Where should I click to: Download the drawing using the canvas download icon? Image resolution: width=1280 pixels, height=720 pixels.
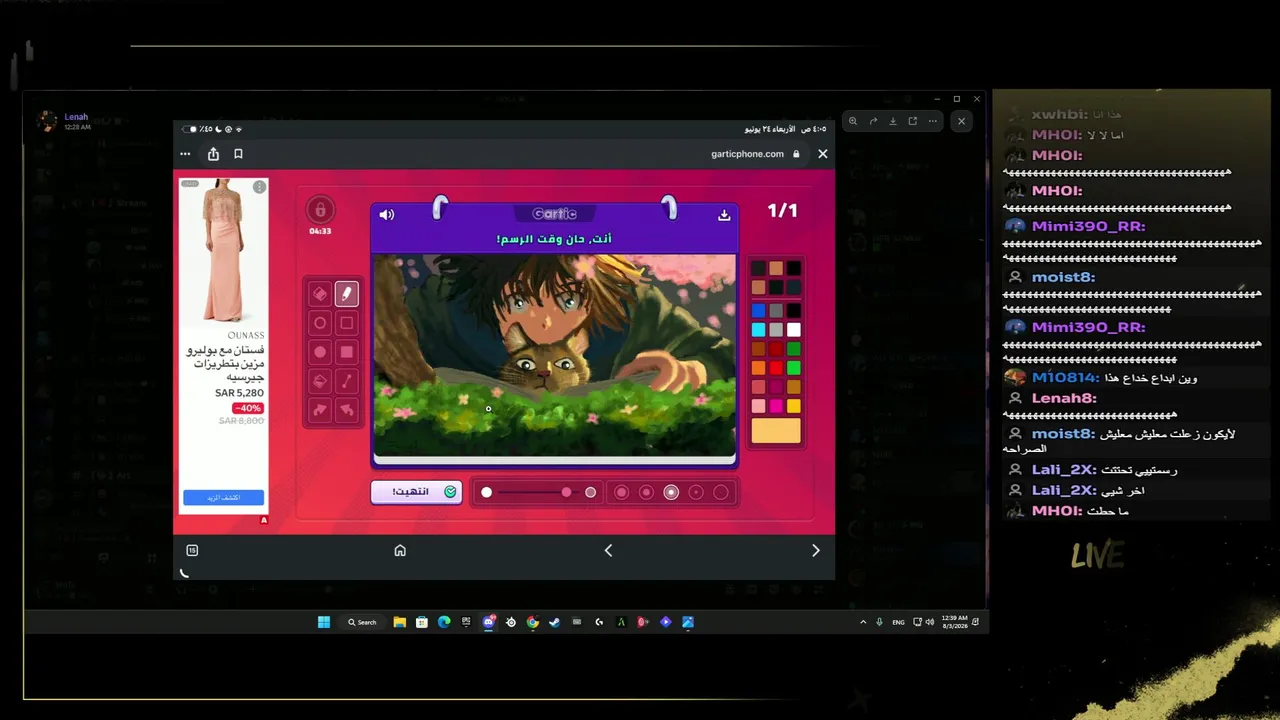(724, 215)
